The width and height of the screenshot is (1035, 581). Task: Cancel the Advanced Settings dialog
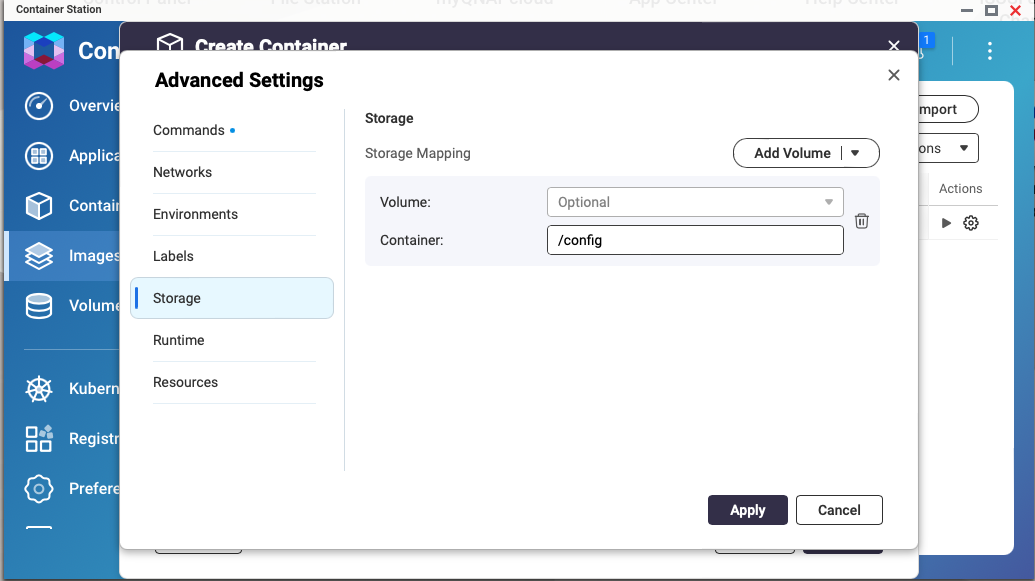coord(839,510)
